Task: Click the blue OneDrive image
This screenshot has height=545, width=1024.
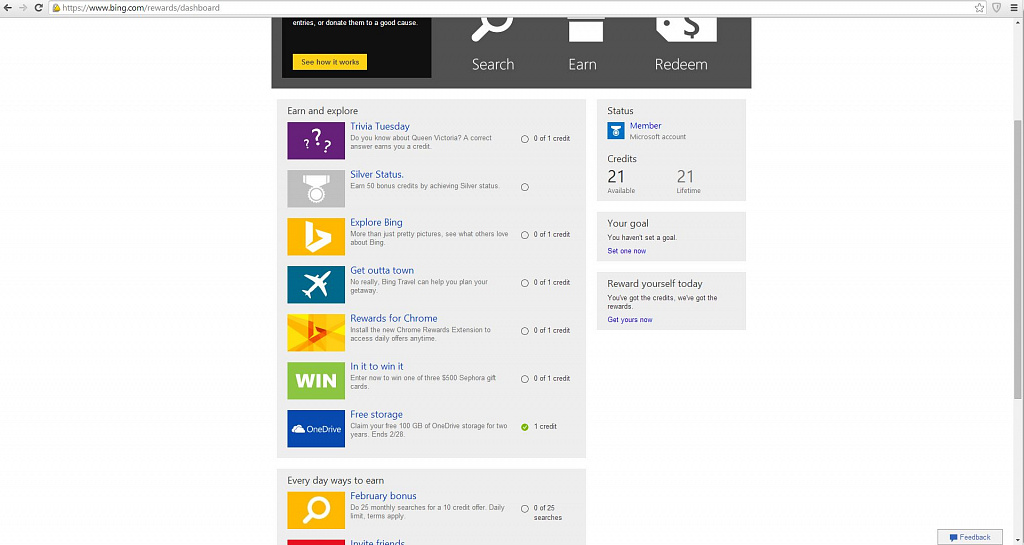Action: click(316, 428)
